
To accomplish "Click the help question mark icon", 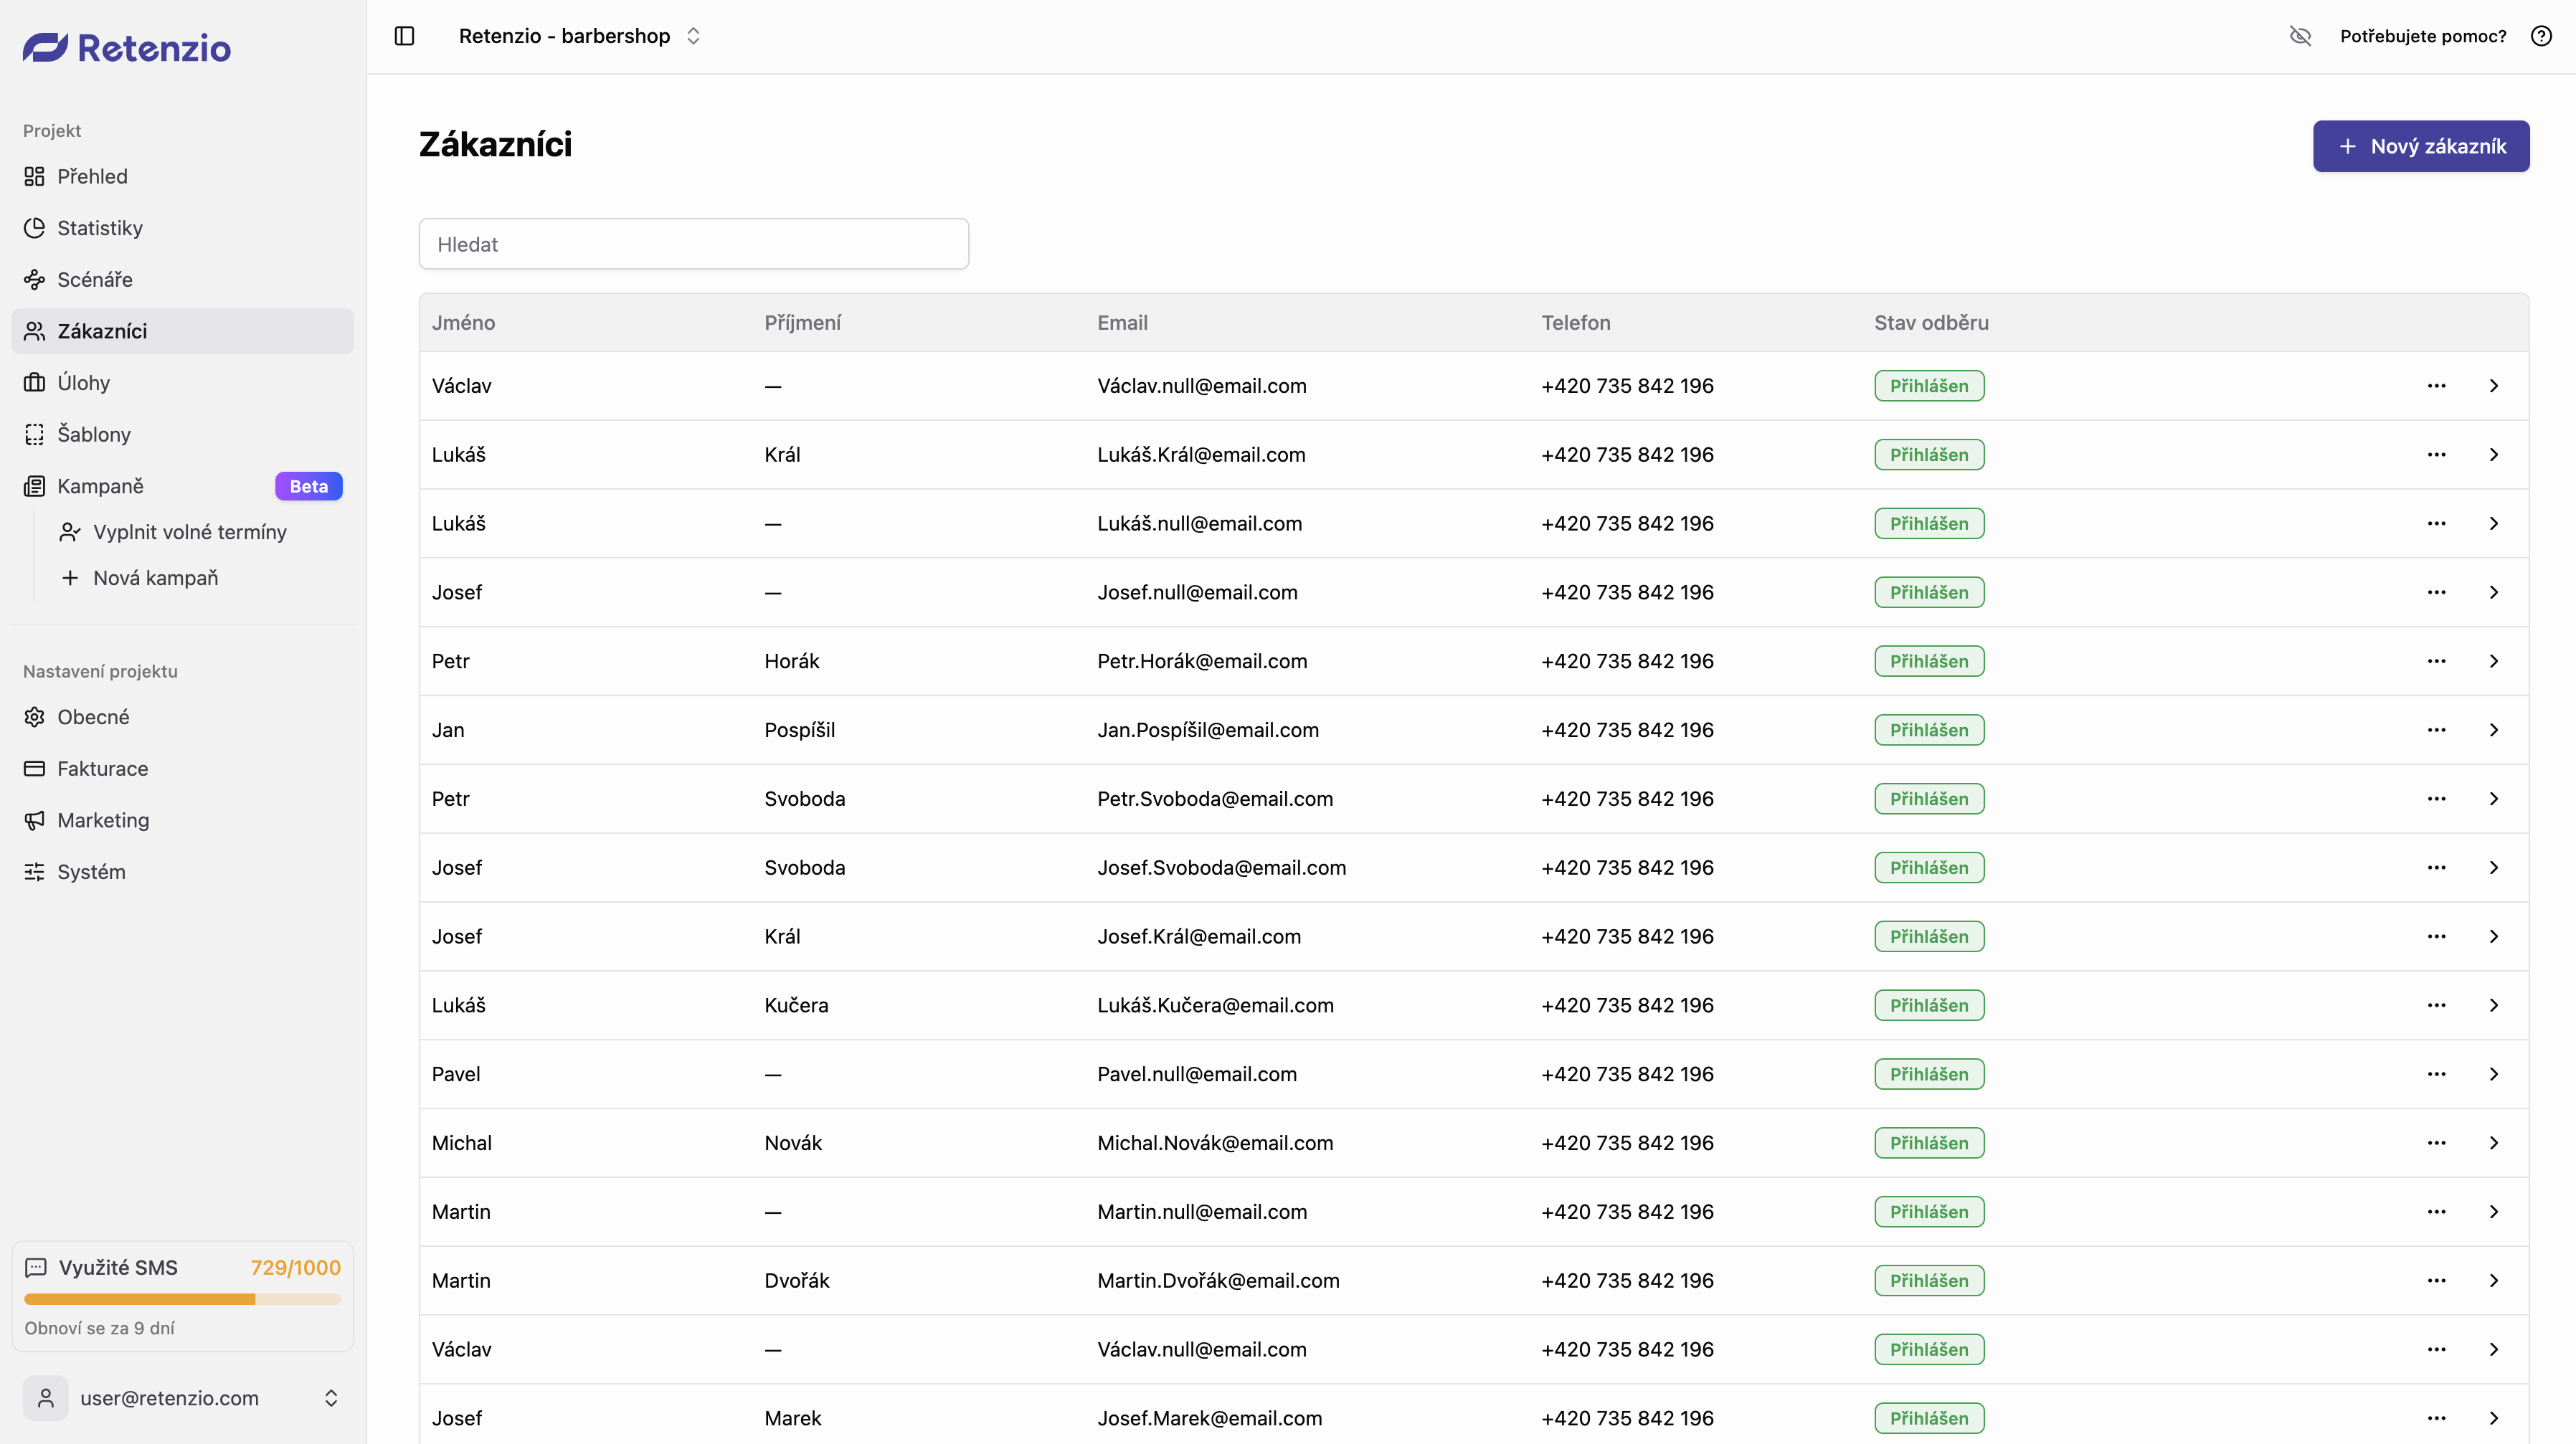I will coord(2541,36).
